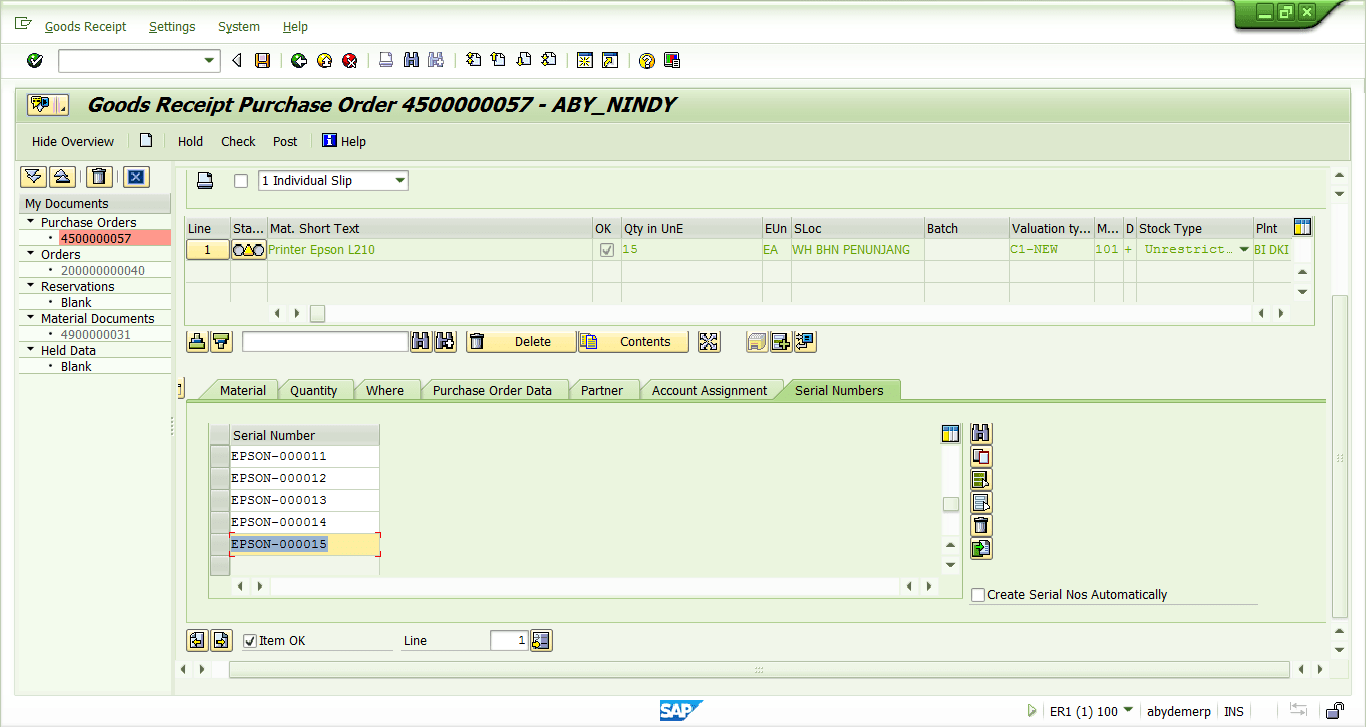Click the Print icon in the standard toolbar
1366x727 pixels.
(x=386, y=61)
